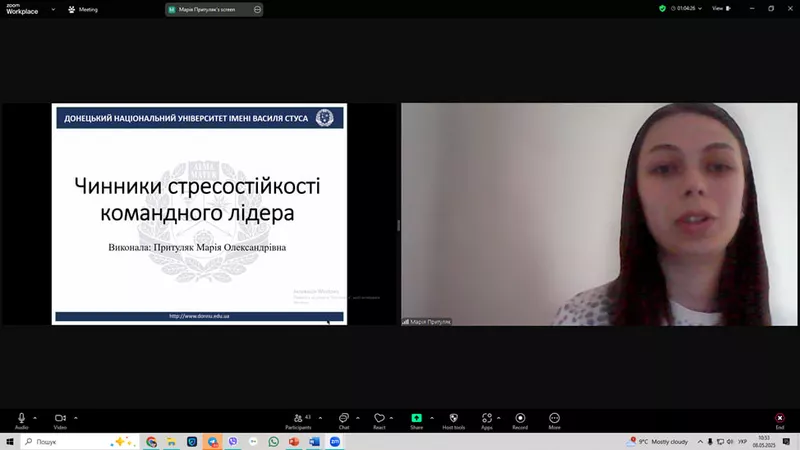Click the green Share screen button
800x450 pixels.
(x=416, y=421)
